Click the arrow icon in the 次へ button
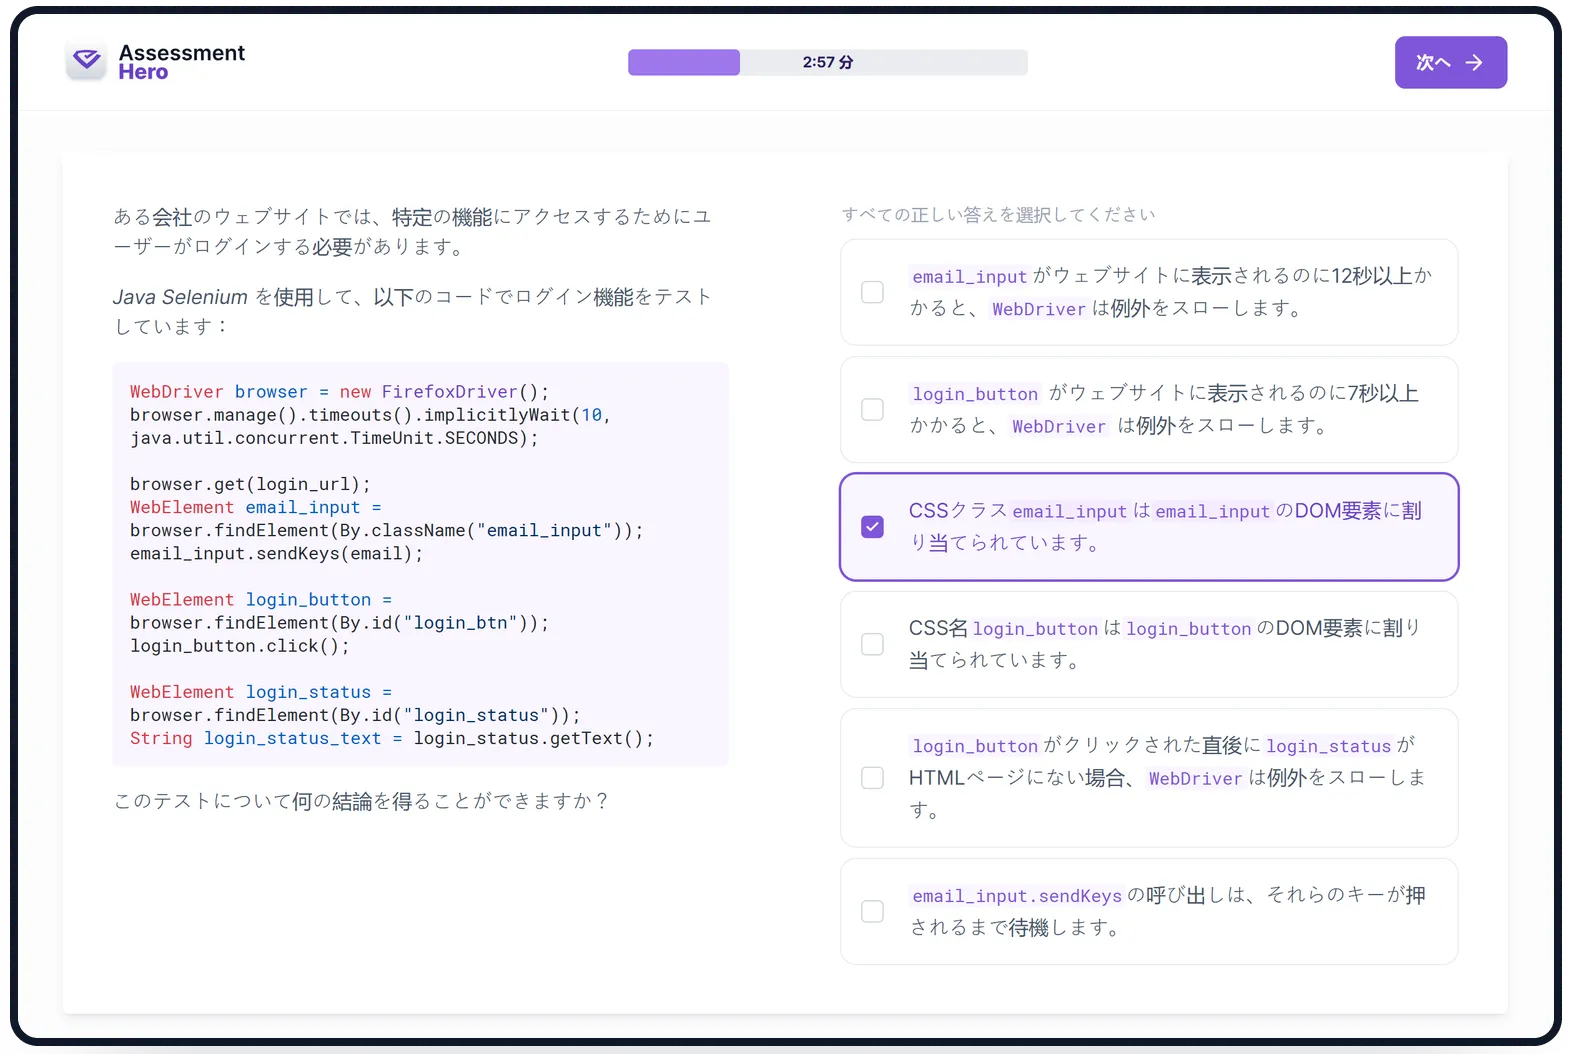This screenshot has height=1054, width=1569. point(1473,63)
